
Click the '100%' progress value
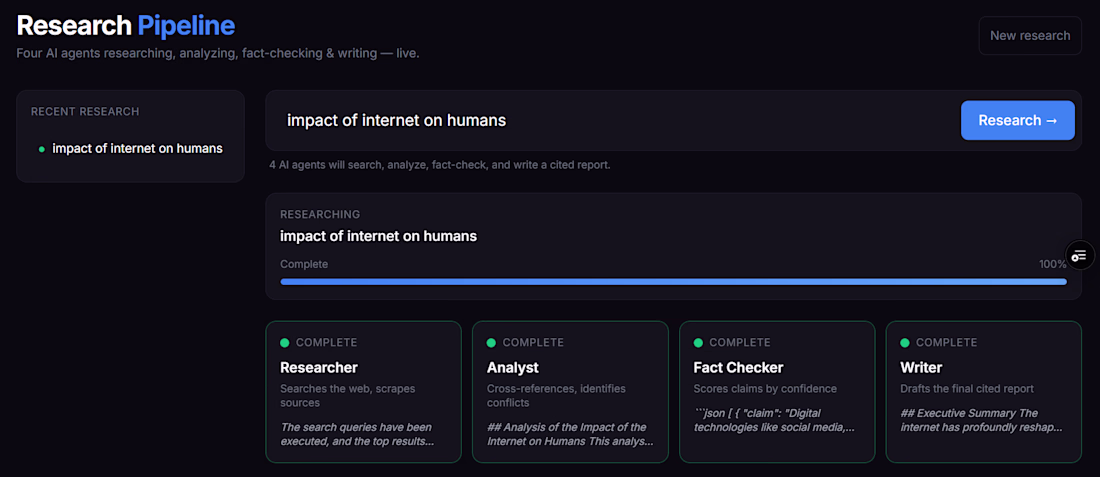[x=1053, y=264]
